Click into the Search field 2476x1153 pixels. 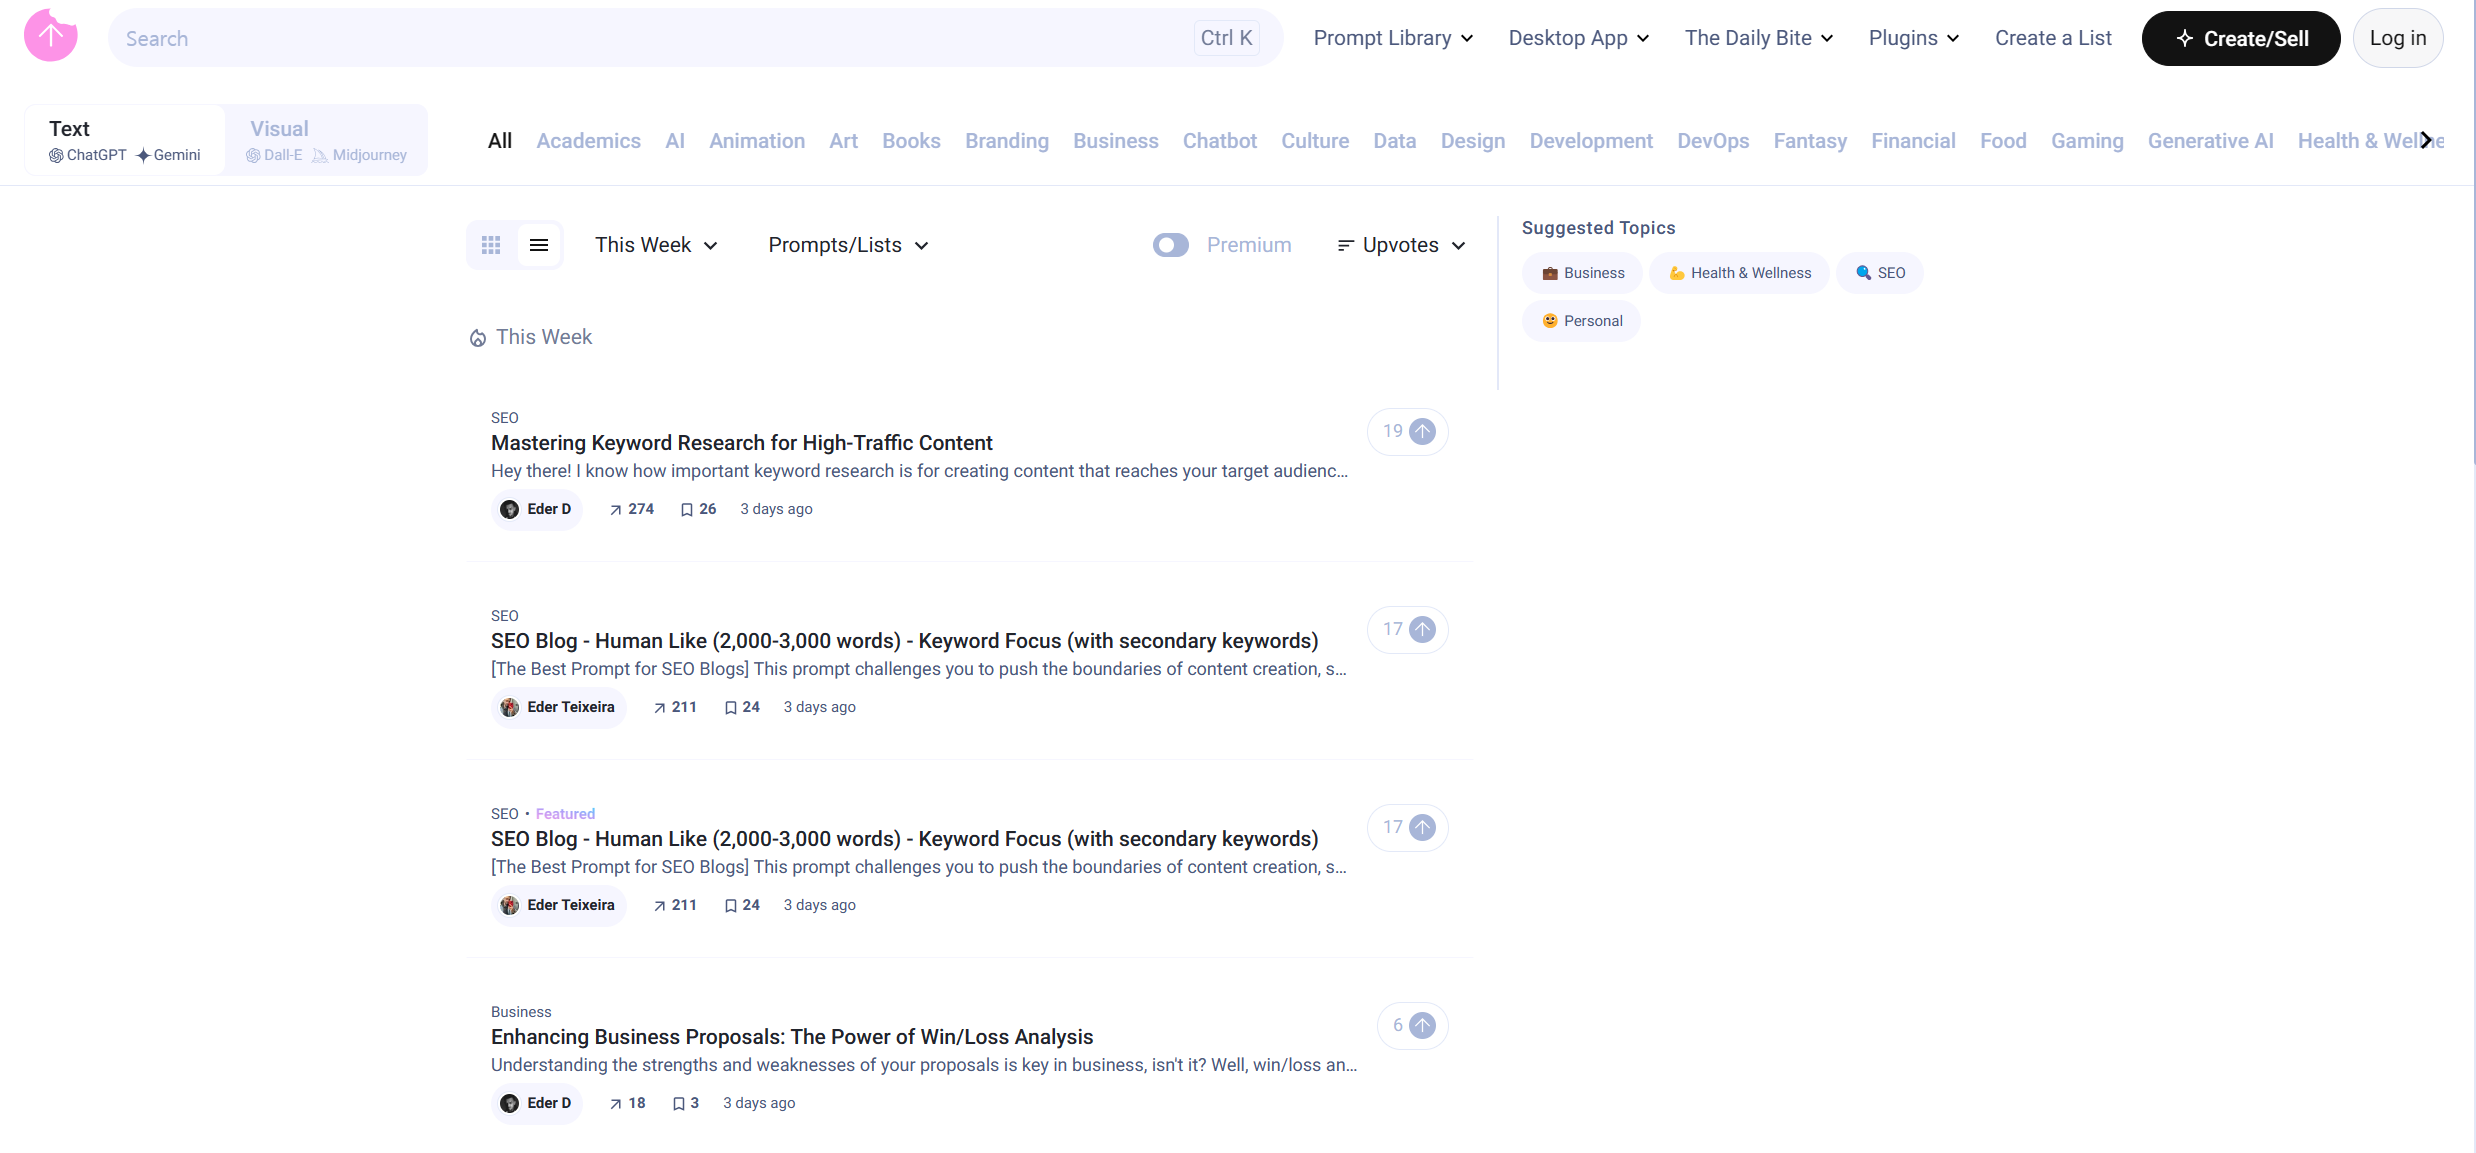pos(650,38)
